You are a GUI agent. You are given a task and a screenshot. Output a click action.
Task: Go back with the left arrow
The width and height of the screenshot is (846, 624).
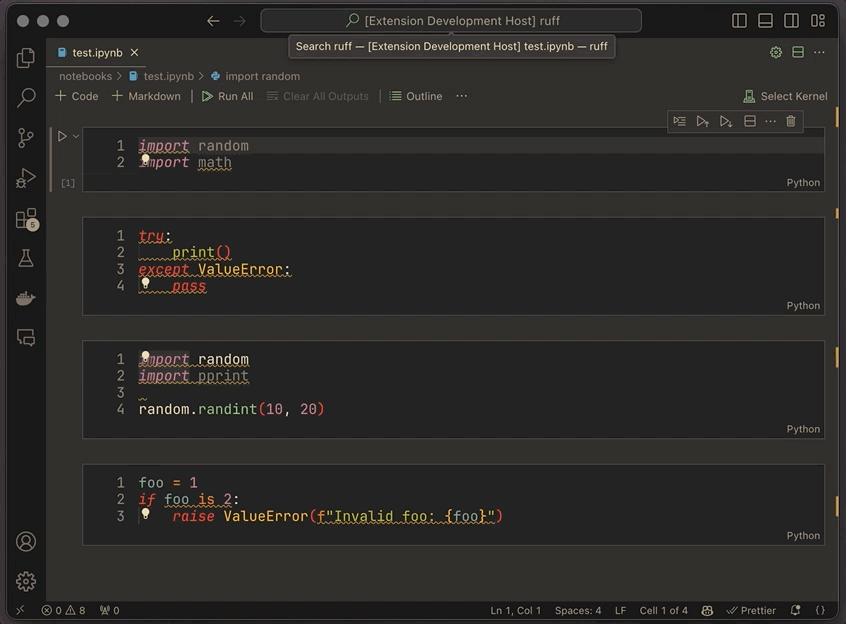point(213,21)
